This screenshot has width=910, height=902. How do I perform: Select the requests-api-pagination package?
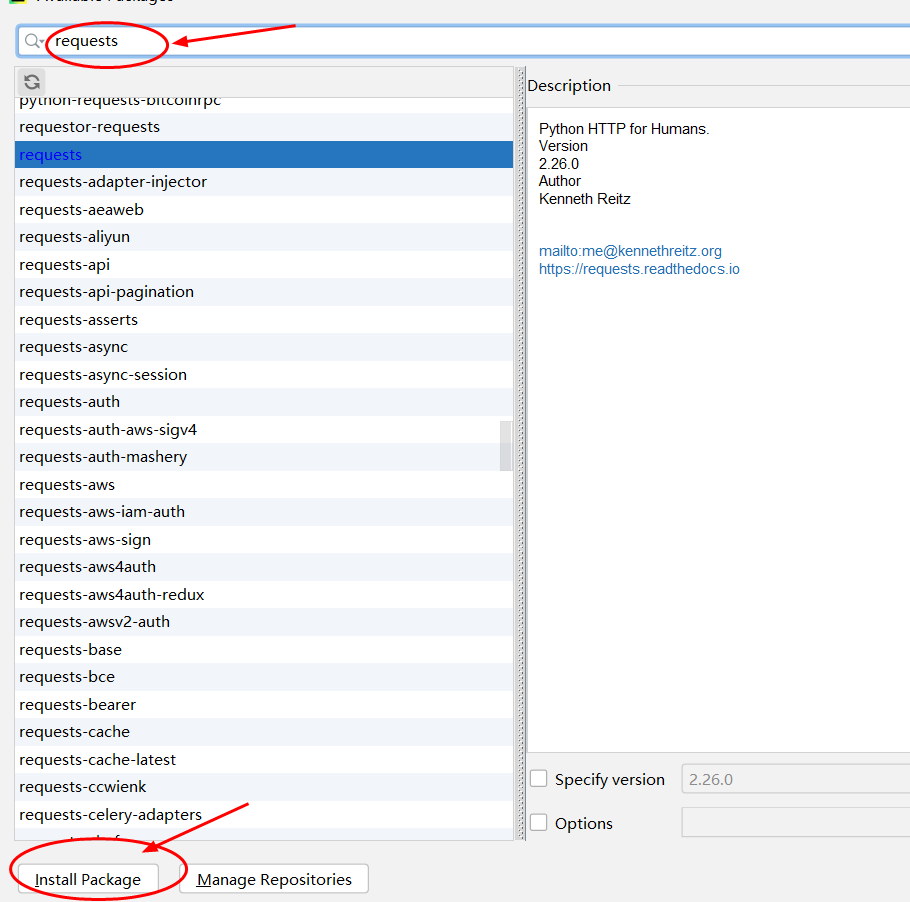pyautogui.click(x=263, y=292)
